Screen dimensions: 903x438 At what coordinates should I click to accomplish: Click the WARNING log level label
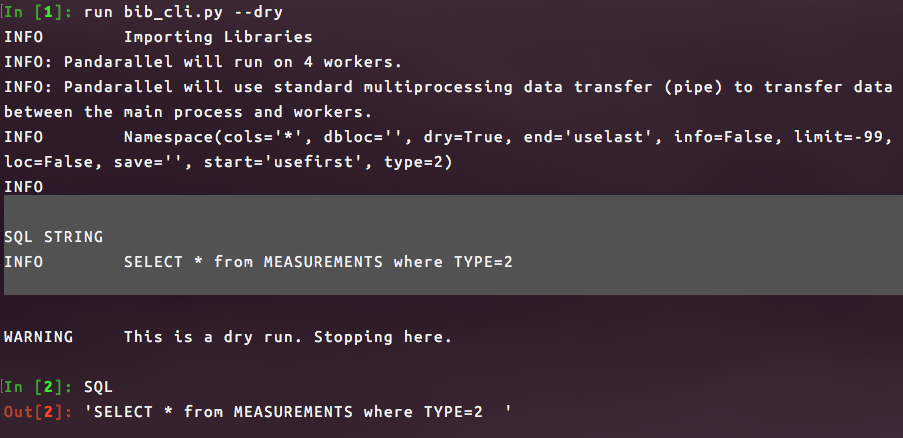(38, 337)
